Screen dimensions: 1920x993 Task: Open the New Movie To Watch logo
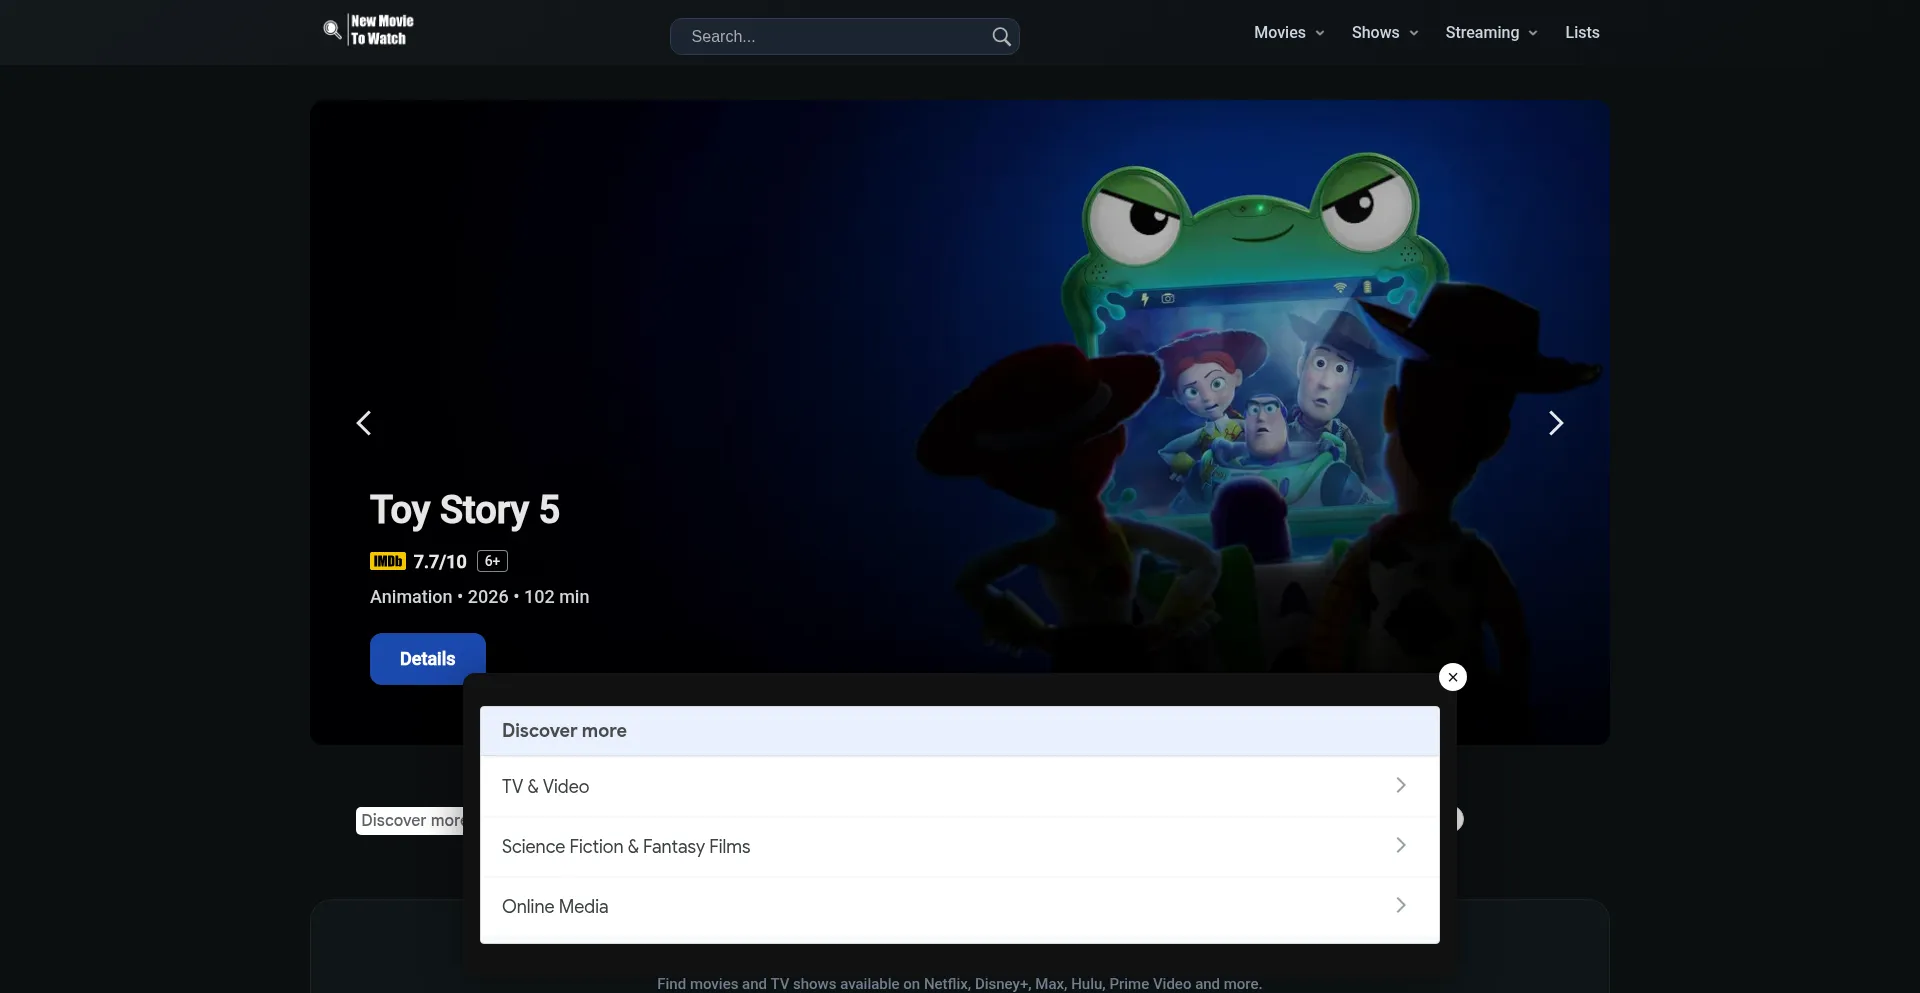pyautogui.click(x=368, y=30)
